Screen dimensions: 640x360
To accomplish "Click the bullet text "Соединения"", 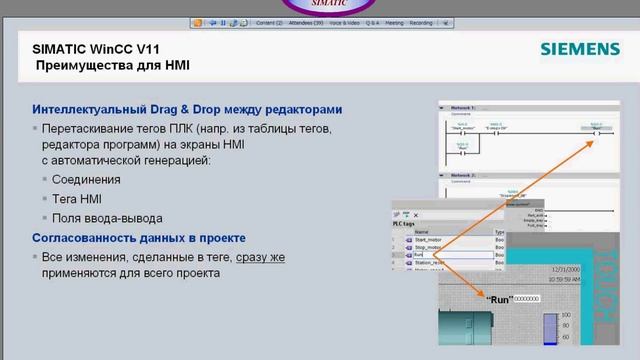I will click(x=86, y=180).
